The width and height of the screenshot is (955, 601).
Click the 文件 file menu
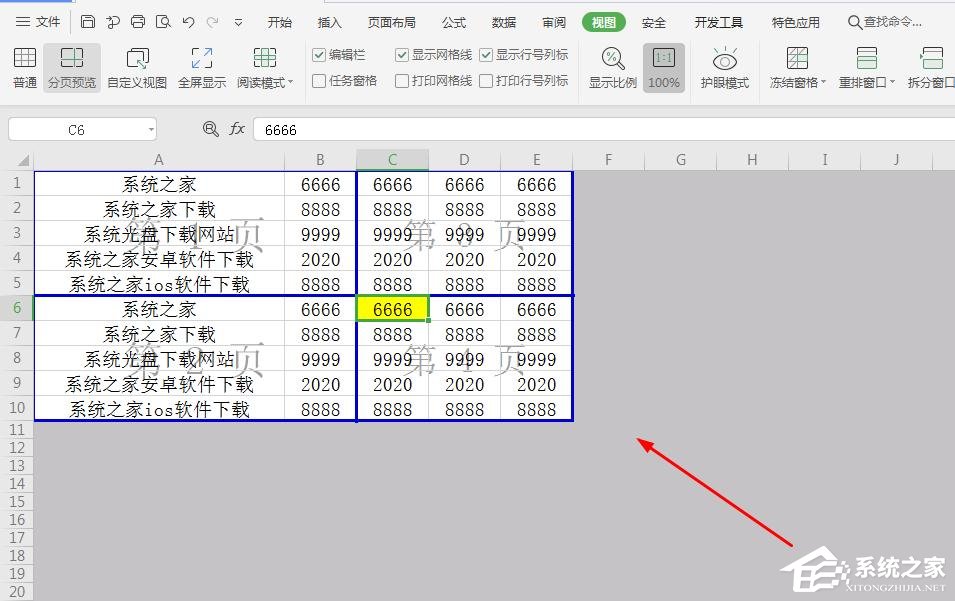[47, 21]
